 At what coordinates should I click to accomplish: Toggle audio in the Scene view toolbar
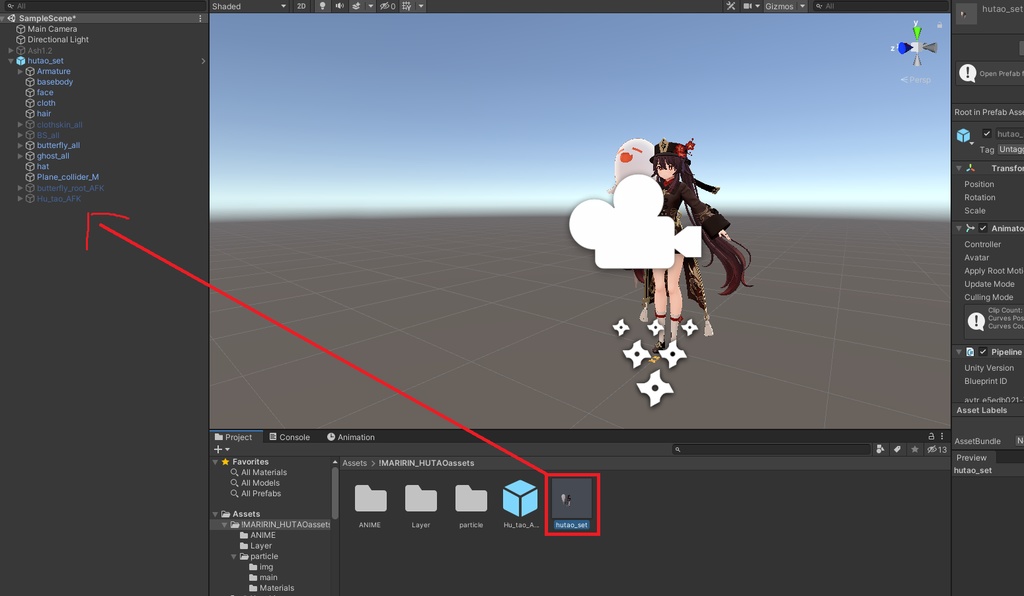338,6
